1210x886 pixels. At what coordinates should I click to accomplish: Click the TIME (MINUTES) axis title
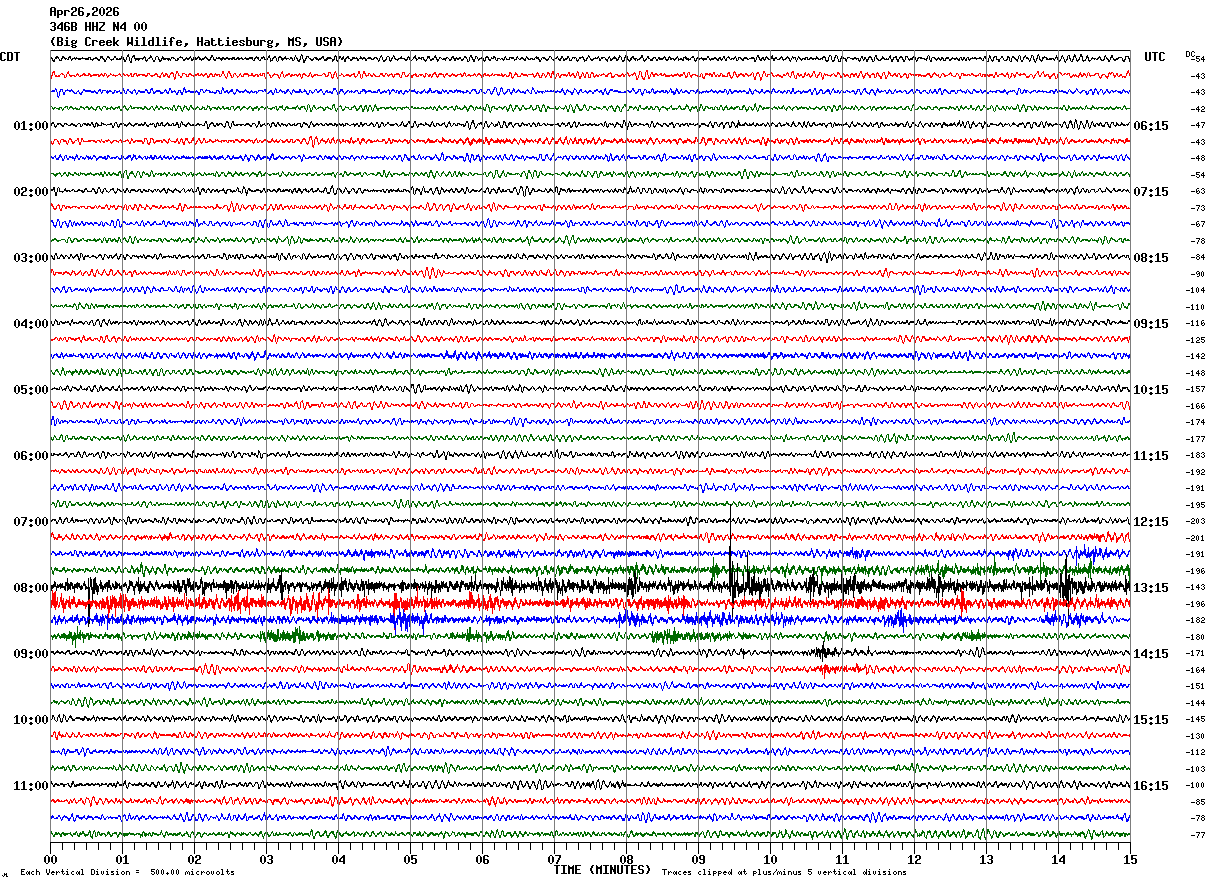point(603,870)
